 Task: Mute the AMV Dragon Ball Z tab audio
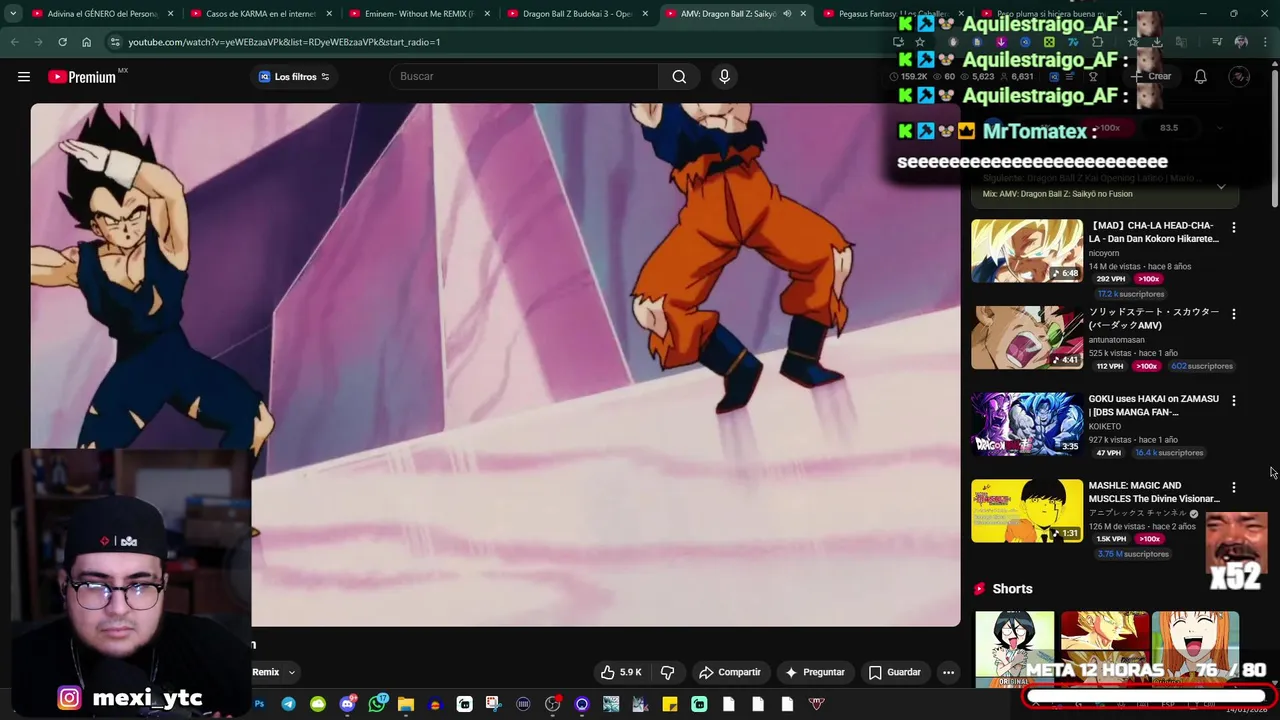pos(787,14)
